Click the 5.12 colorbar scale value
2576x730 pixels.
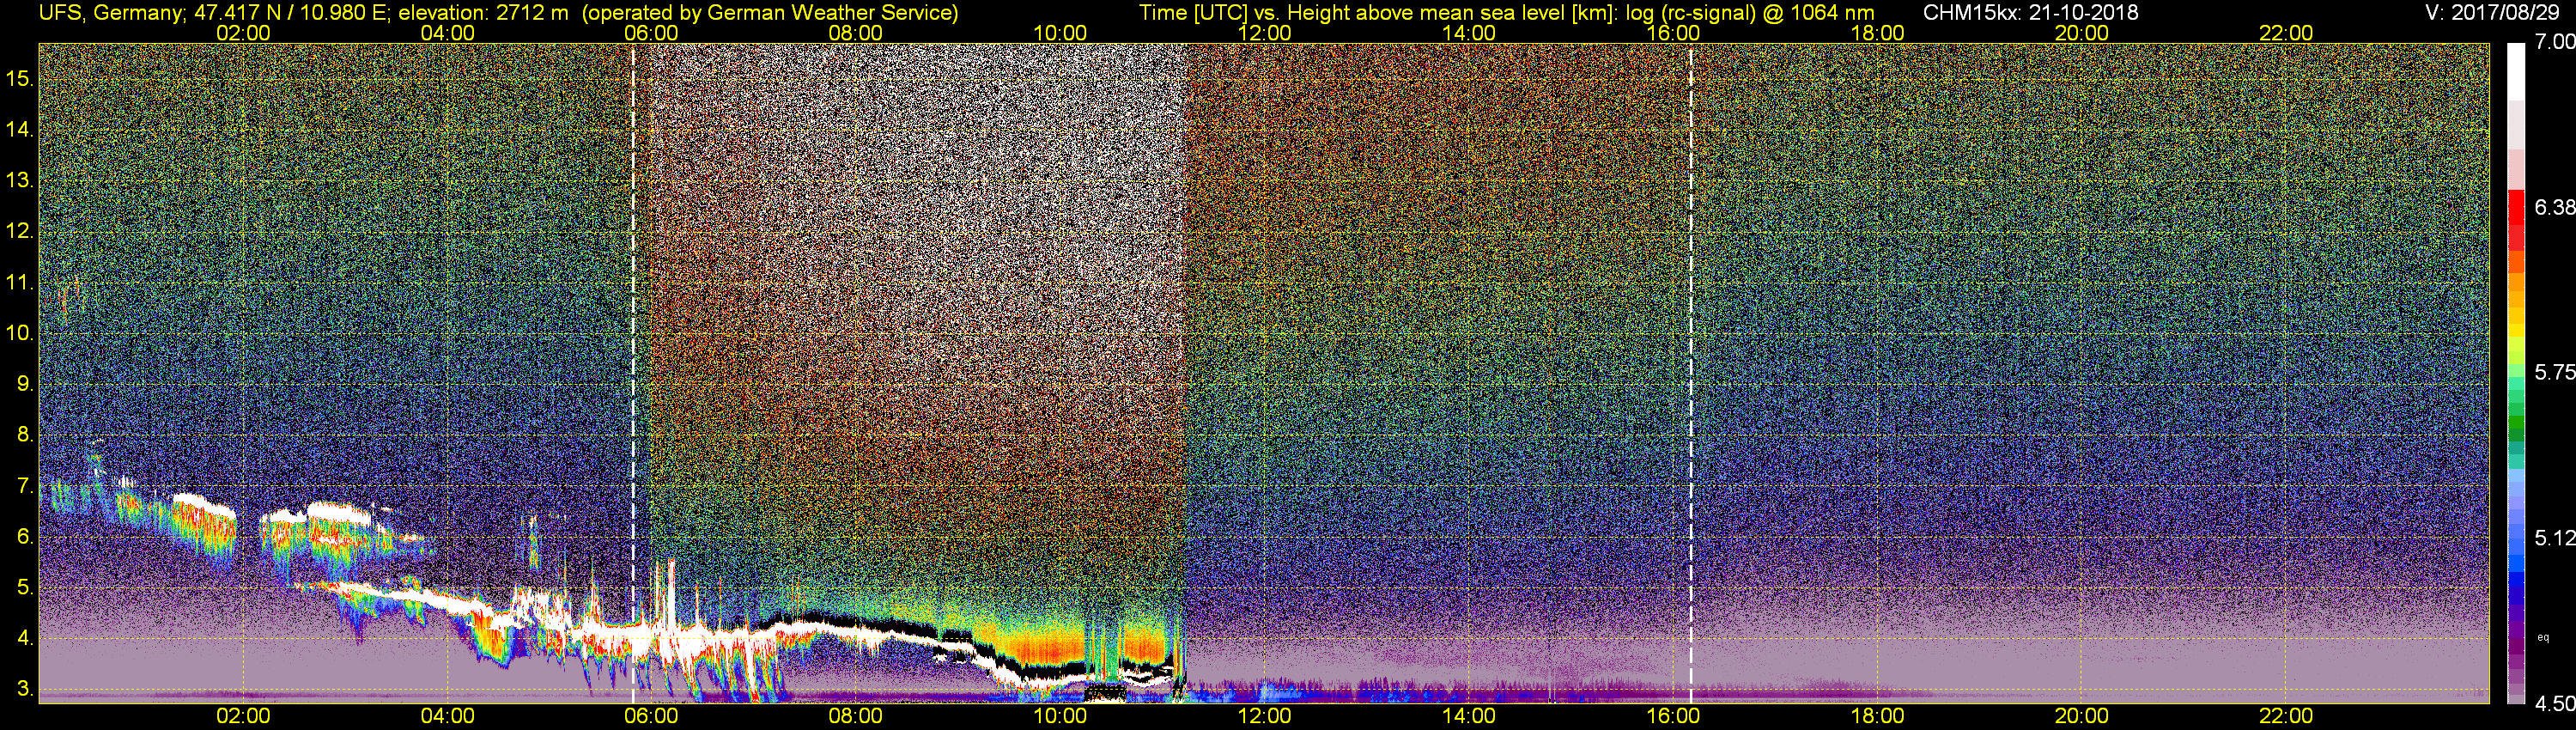click(x=2554, y=538)
